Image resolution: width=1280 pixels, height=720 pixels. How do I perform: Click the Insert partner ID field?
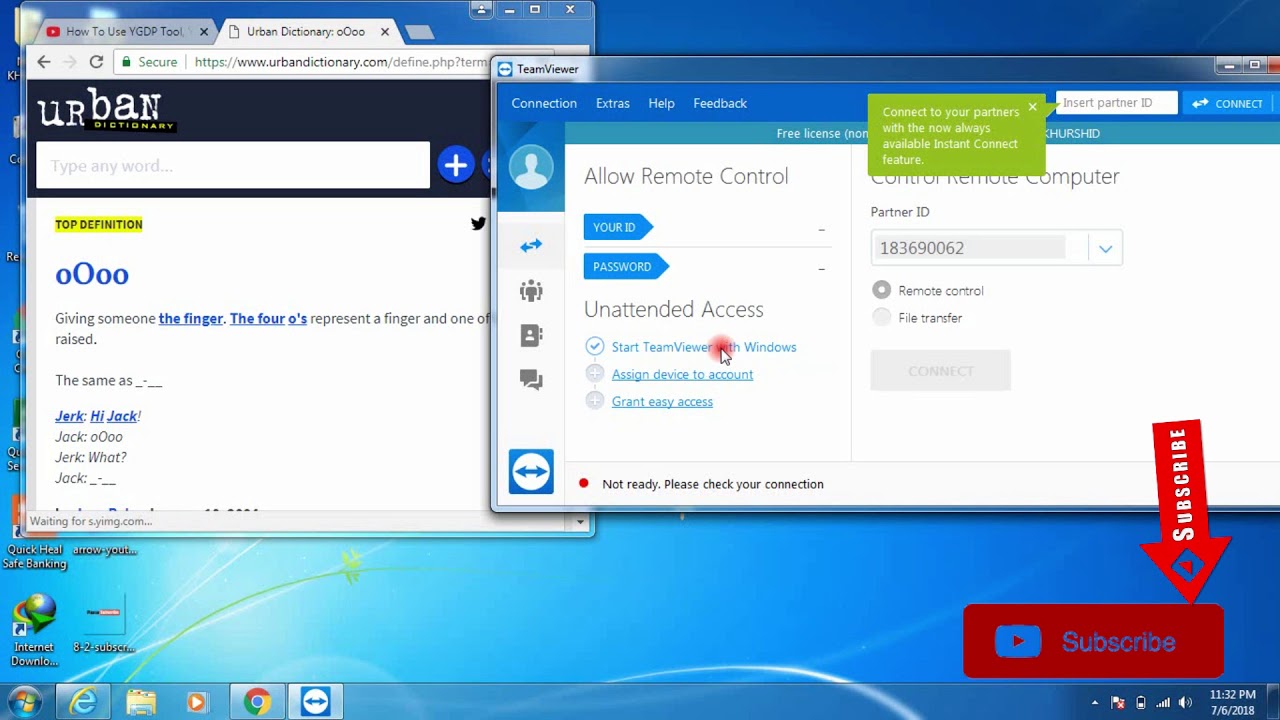pos(1117,102)
